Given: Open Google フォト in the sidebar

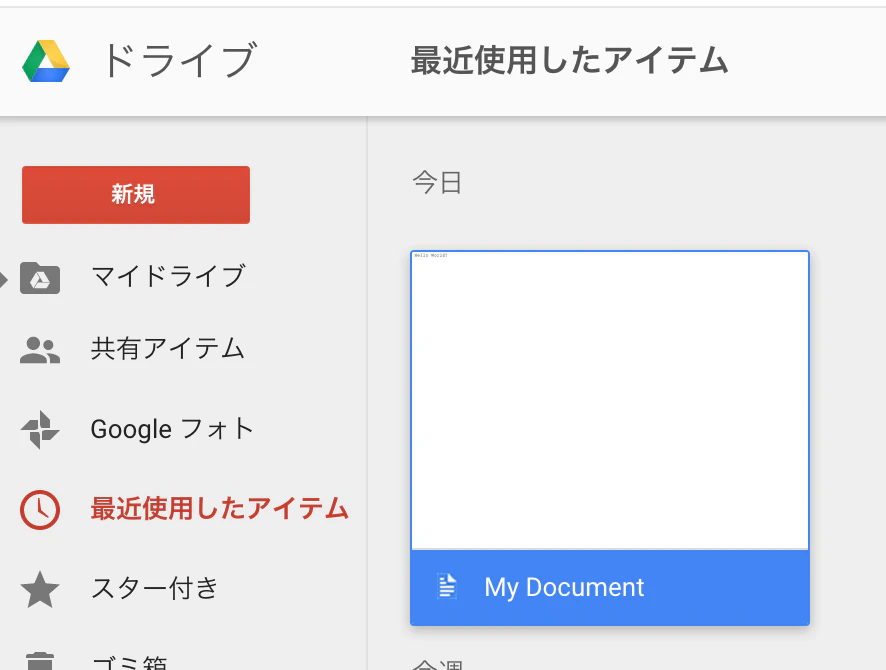Looking at the screenshot, I should coord(172,429).
